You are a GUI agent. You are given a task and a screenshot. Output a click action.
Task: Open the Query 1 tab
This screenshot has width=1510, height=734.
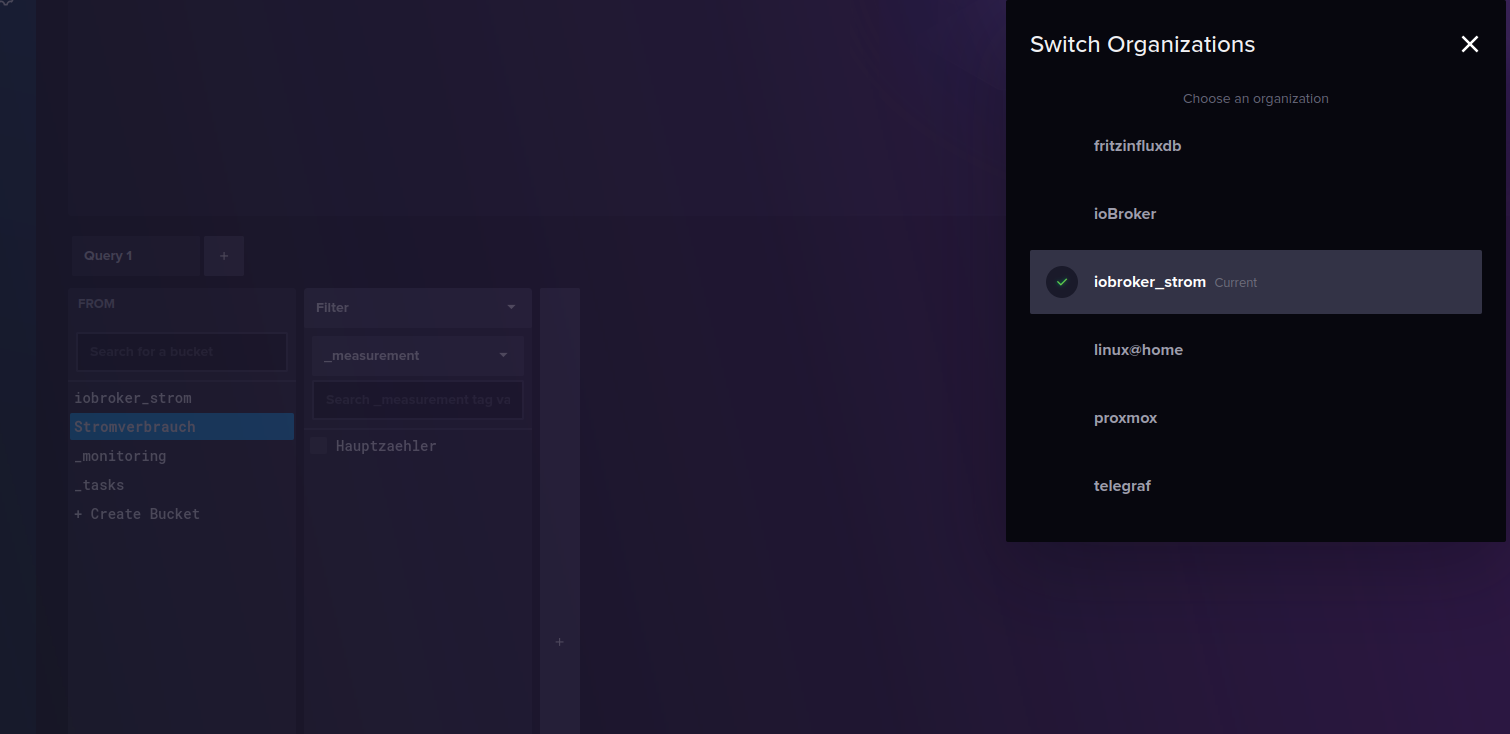pyautogui.click(x=135, y=256)
